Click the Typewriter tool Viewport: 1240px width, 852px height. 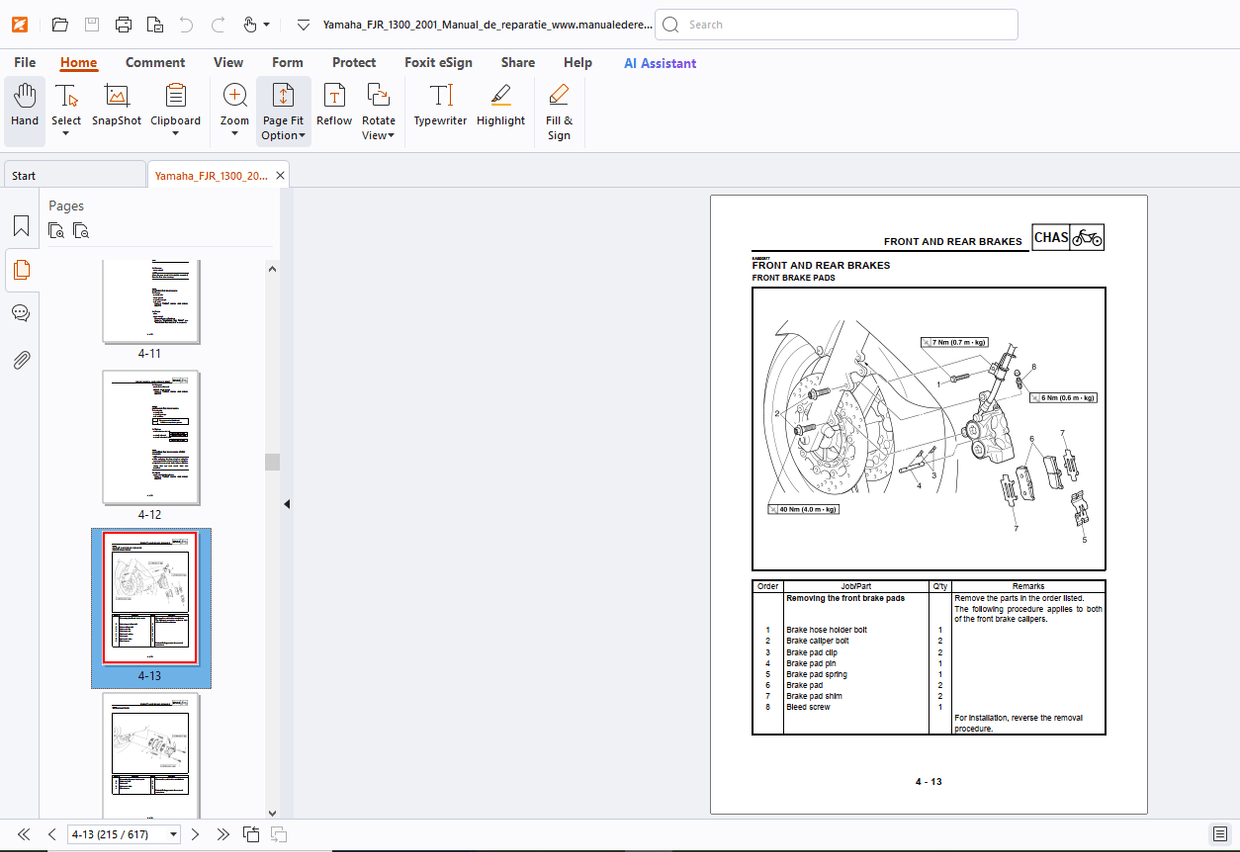pyautogui.click(x=440, y=105)
